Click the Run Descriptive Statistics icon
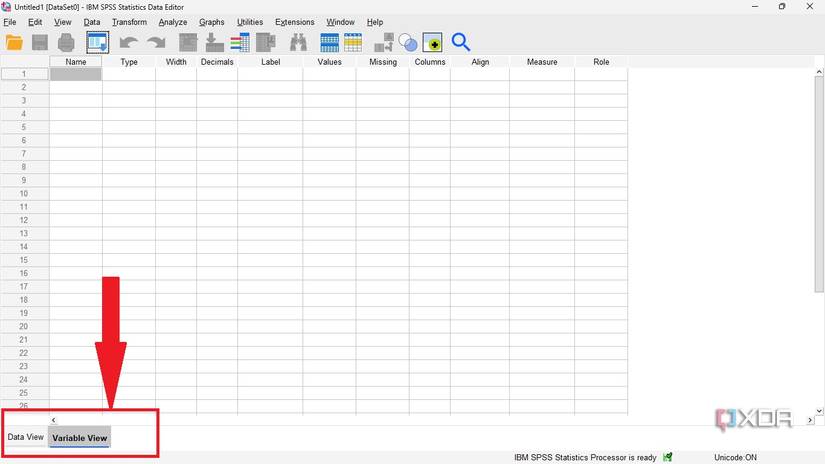This screenshot has width=825, height=464. click(x=266, y=43)
